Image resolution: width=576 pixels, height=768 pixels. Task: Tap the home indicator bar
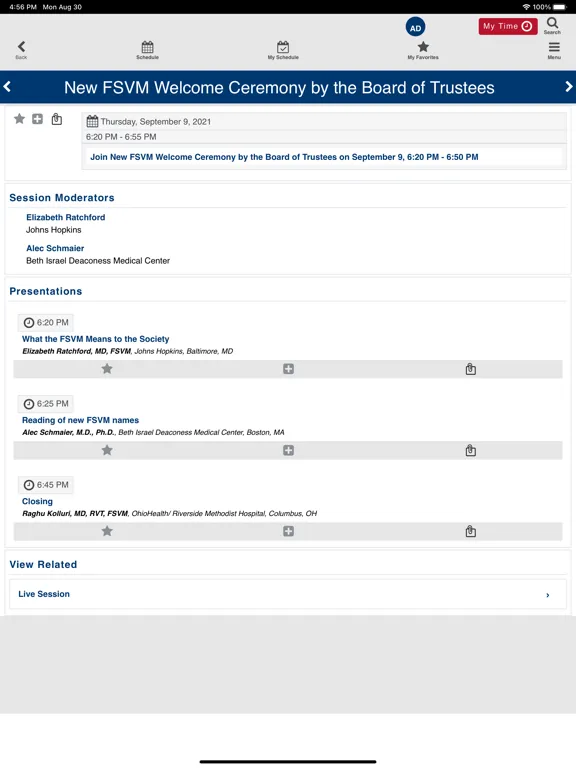click(288, 762)
